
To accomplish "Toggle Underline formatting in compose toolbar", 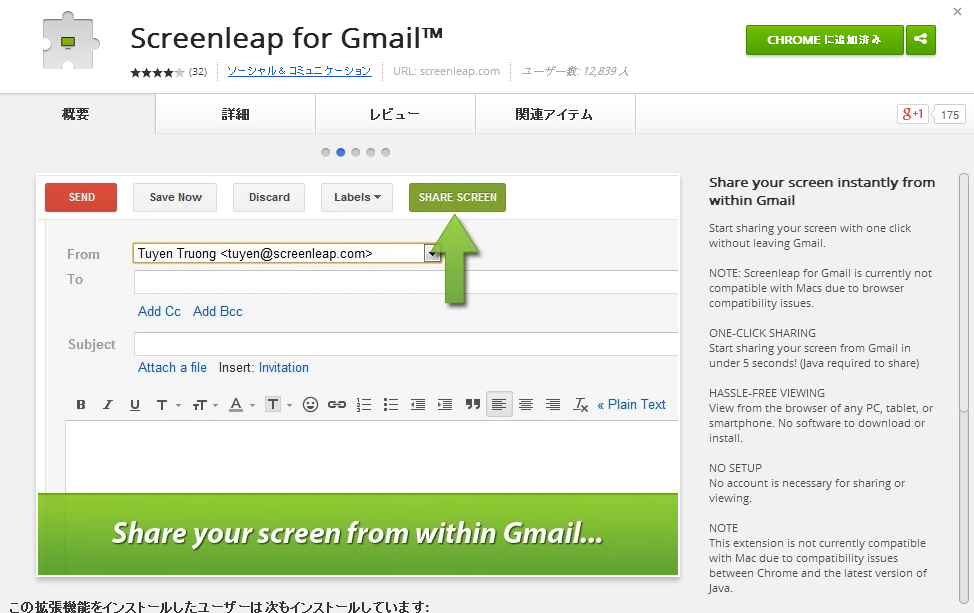I will click(x=135, y=405).
